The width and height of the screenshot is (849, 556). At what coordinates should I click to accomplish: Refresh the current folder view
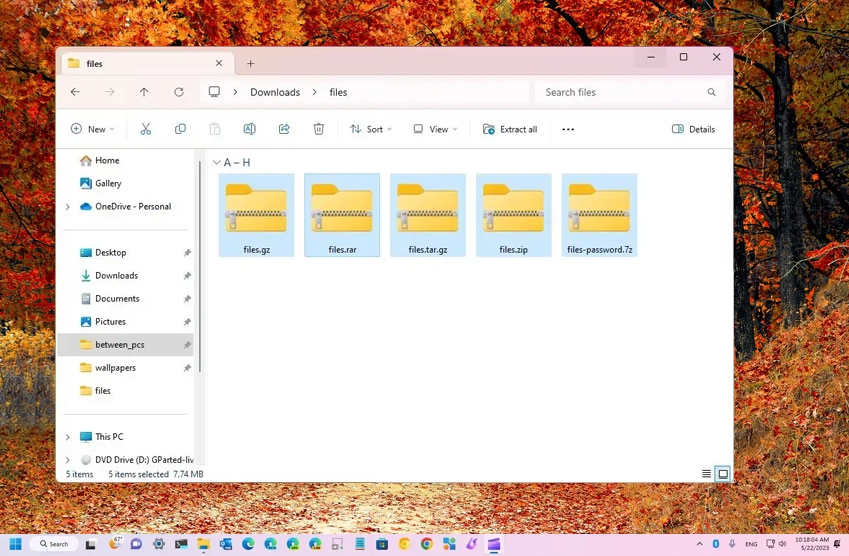tap(179, 92)
